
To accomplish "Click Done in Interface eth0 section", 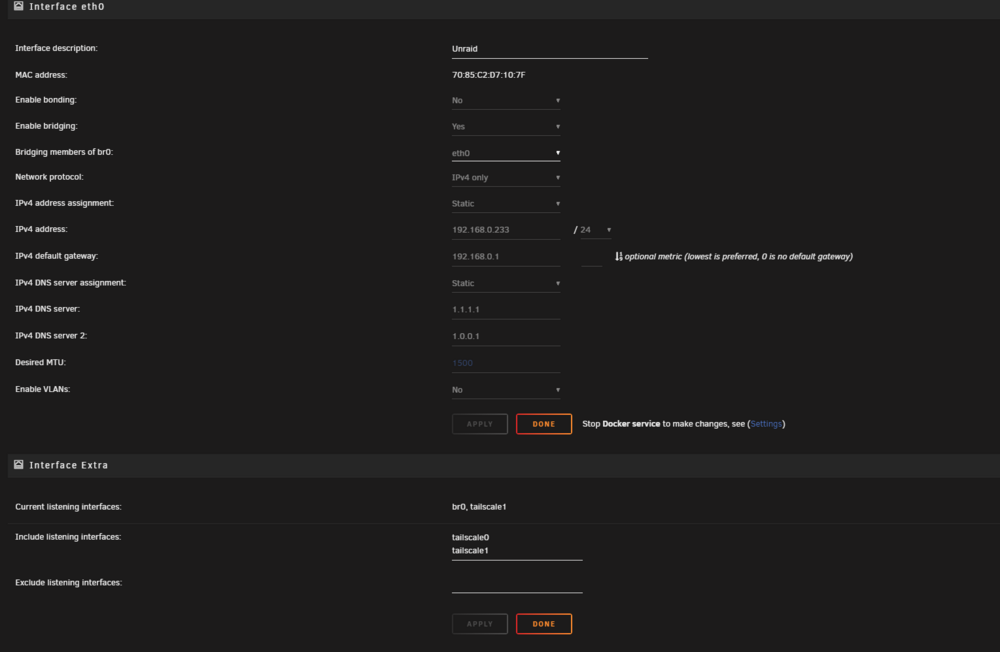I will pos(544,424).
